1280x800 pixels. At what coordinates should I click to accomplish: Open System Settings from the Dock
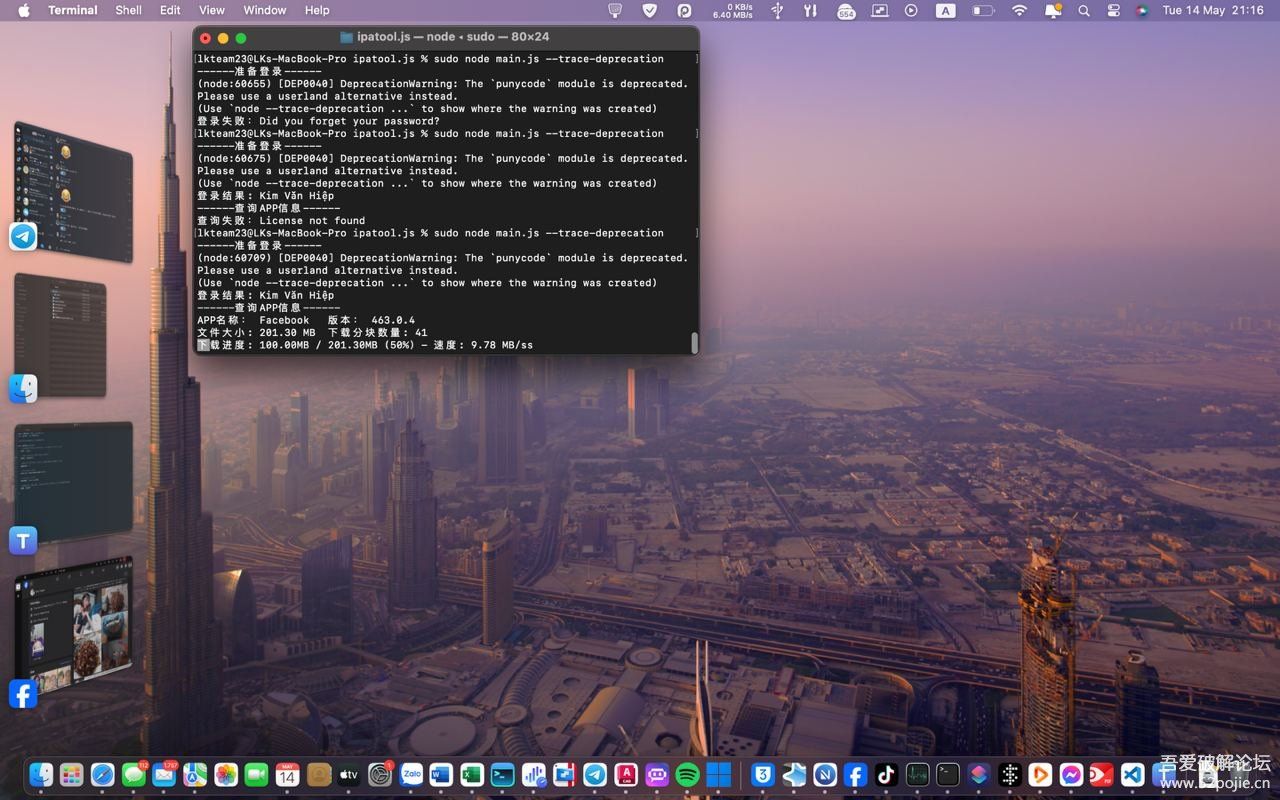(380, 774)
